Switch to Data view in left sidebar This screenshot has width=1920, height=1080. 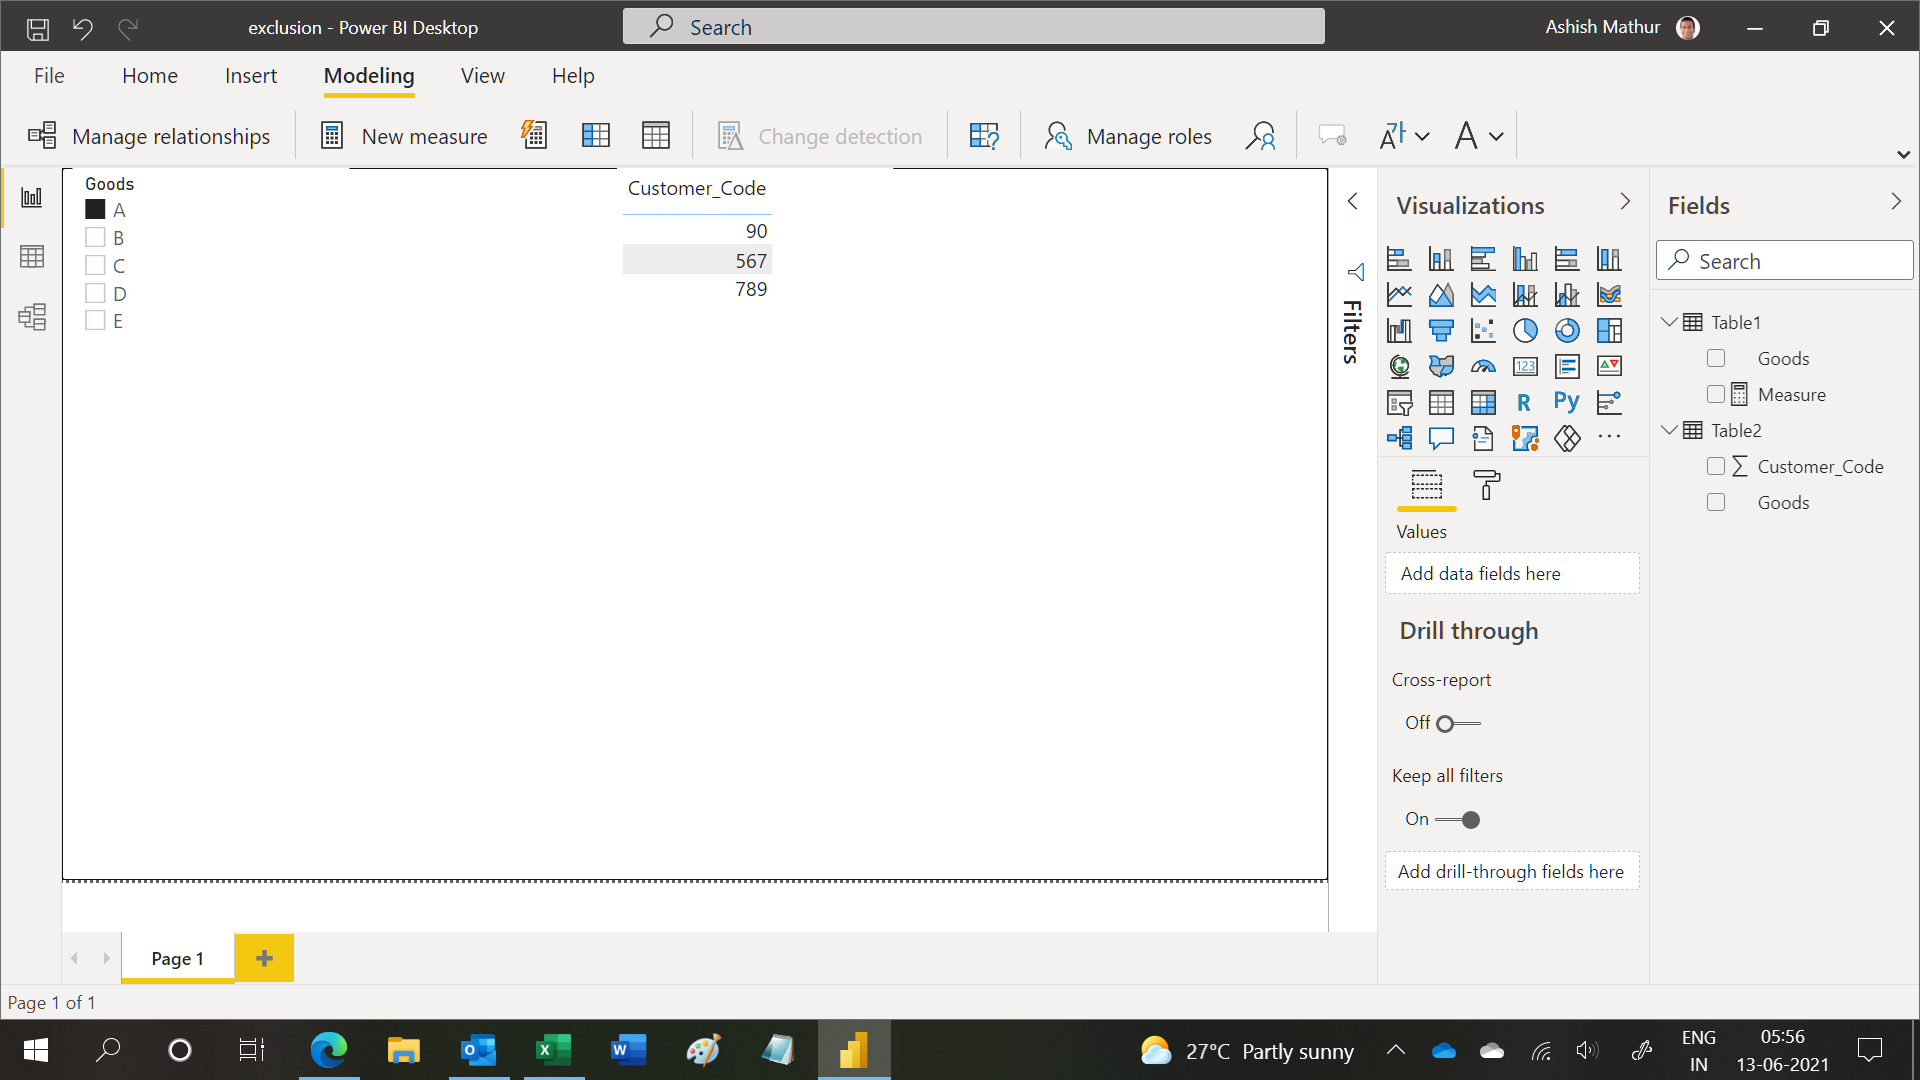coord(32,257)
